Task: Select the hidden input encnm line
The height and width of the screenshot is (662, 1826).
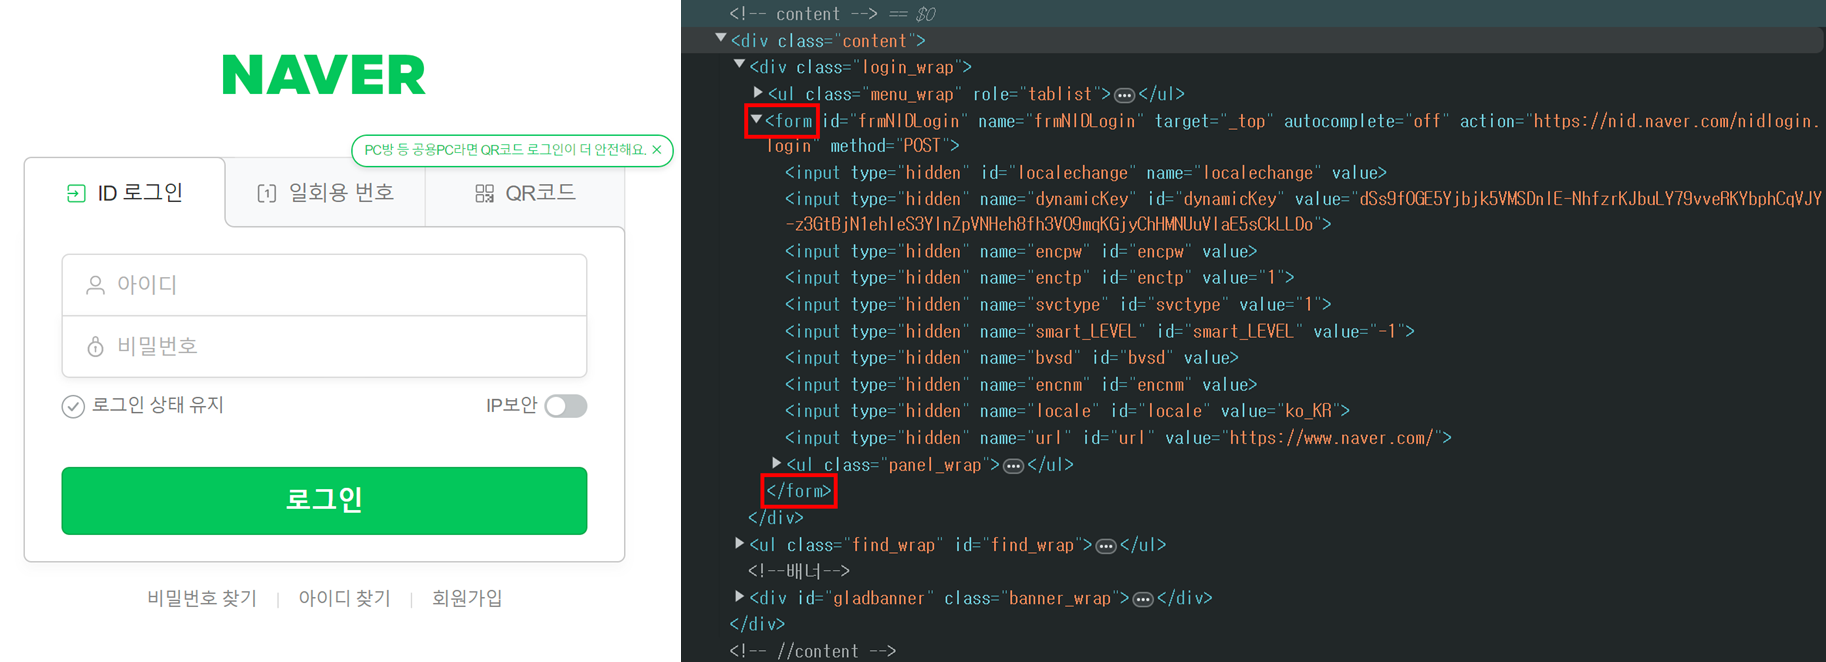Action: (x=1021, y=385)
